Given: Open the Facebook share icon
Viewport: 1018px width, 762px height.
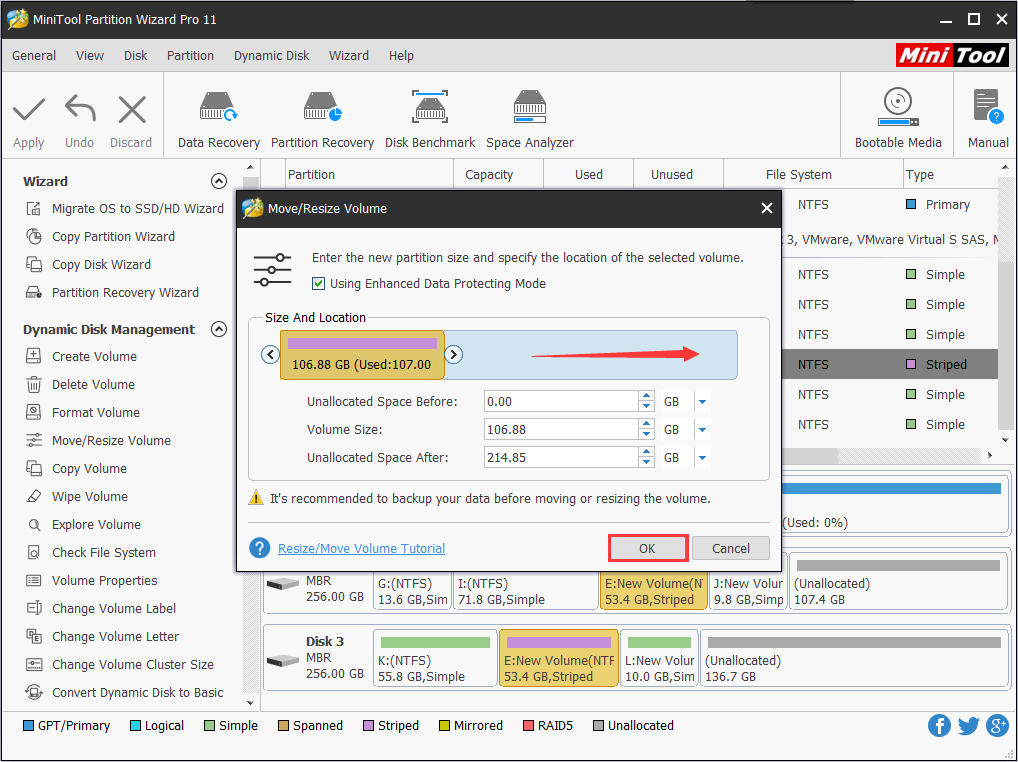Looking at the screenshot, I should click(939, 726).
